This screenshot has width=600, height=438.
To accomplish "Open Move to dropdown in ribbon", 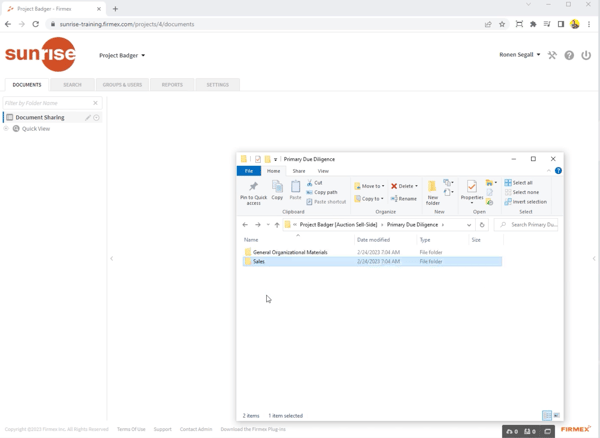I will pyautogui.click(x=369, y=186).
